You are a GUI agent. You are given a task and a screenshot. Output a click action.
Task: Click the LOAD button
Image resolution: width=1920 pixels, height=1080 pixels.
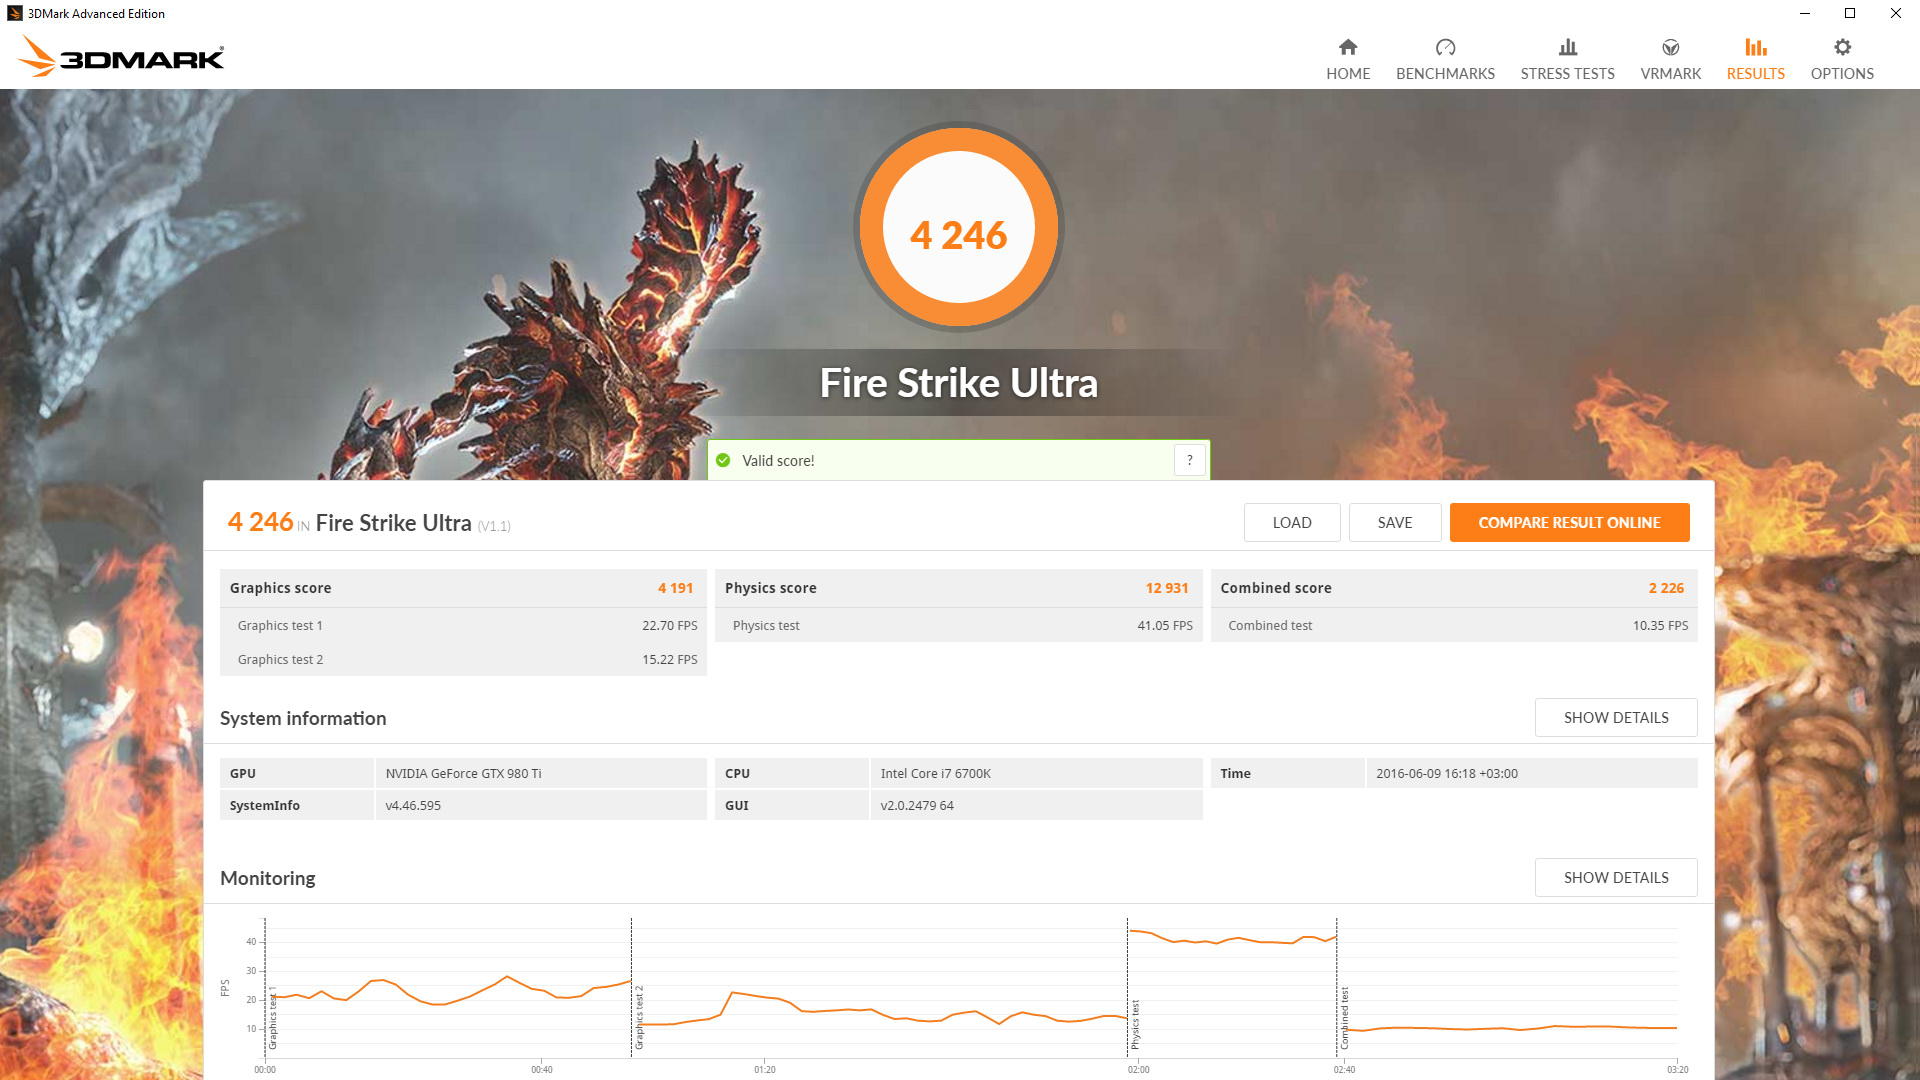(x=1292, y=522)
